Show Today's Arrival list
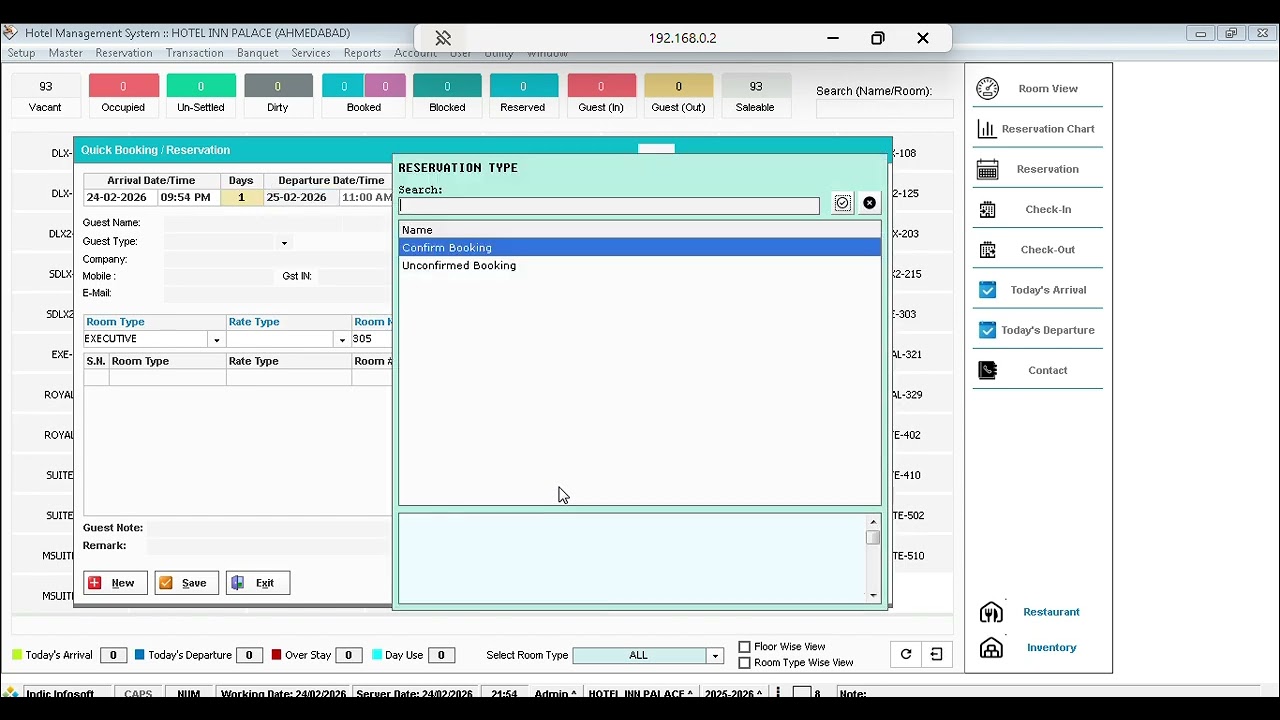Screen dimensions: 1280x720 [x=1038, y=290]
